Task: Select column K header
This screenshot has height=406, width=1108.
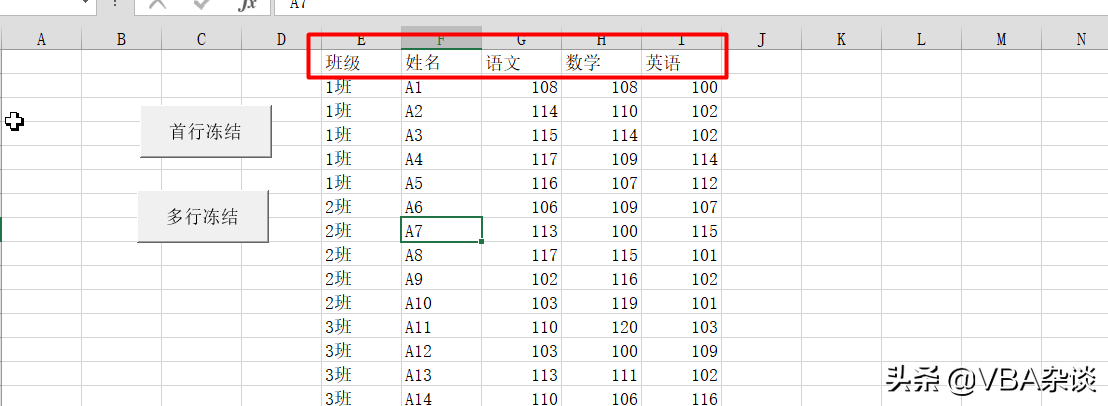Action: 841,40
